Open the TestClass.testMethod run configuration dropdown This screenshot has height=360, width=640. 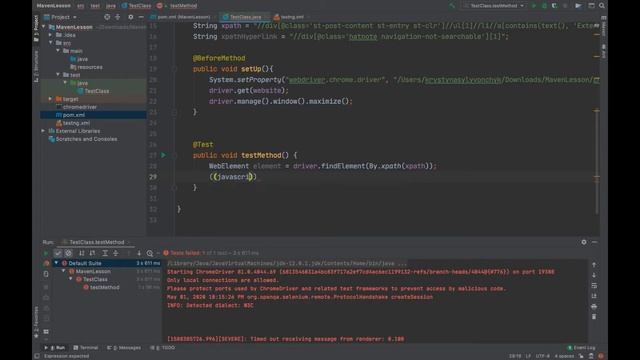click(x=494, y=6)
